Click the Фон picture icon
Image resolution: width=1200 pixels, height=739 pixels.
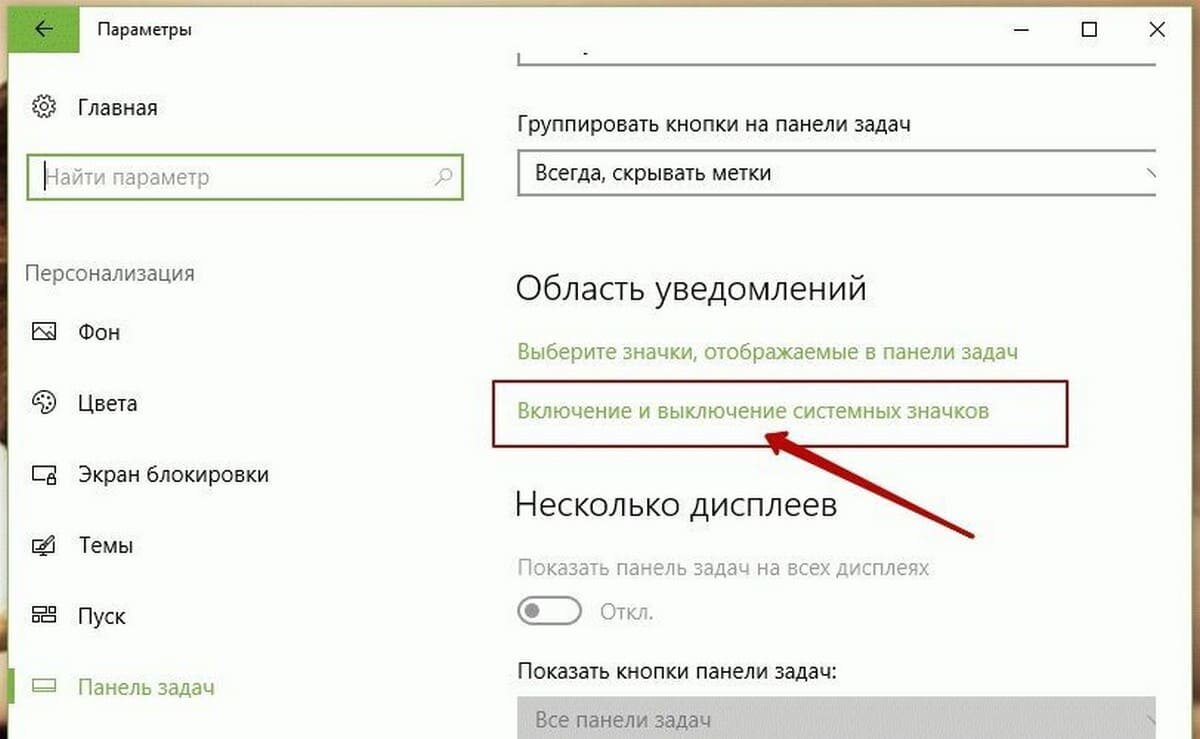tap(43, 331)
